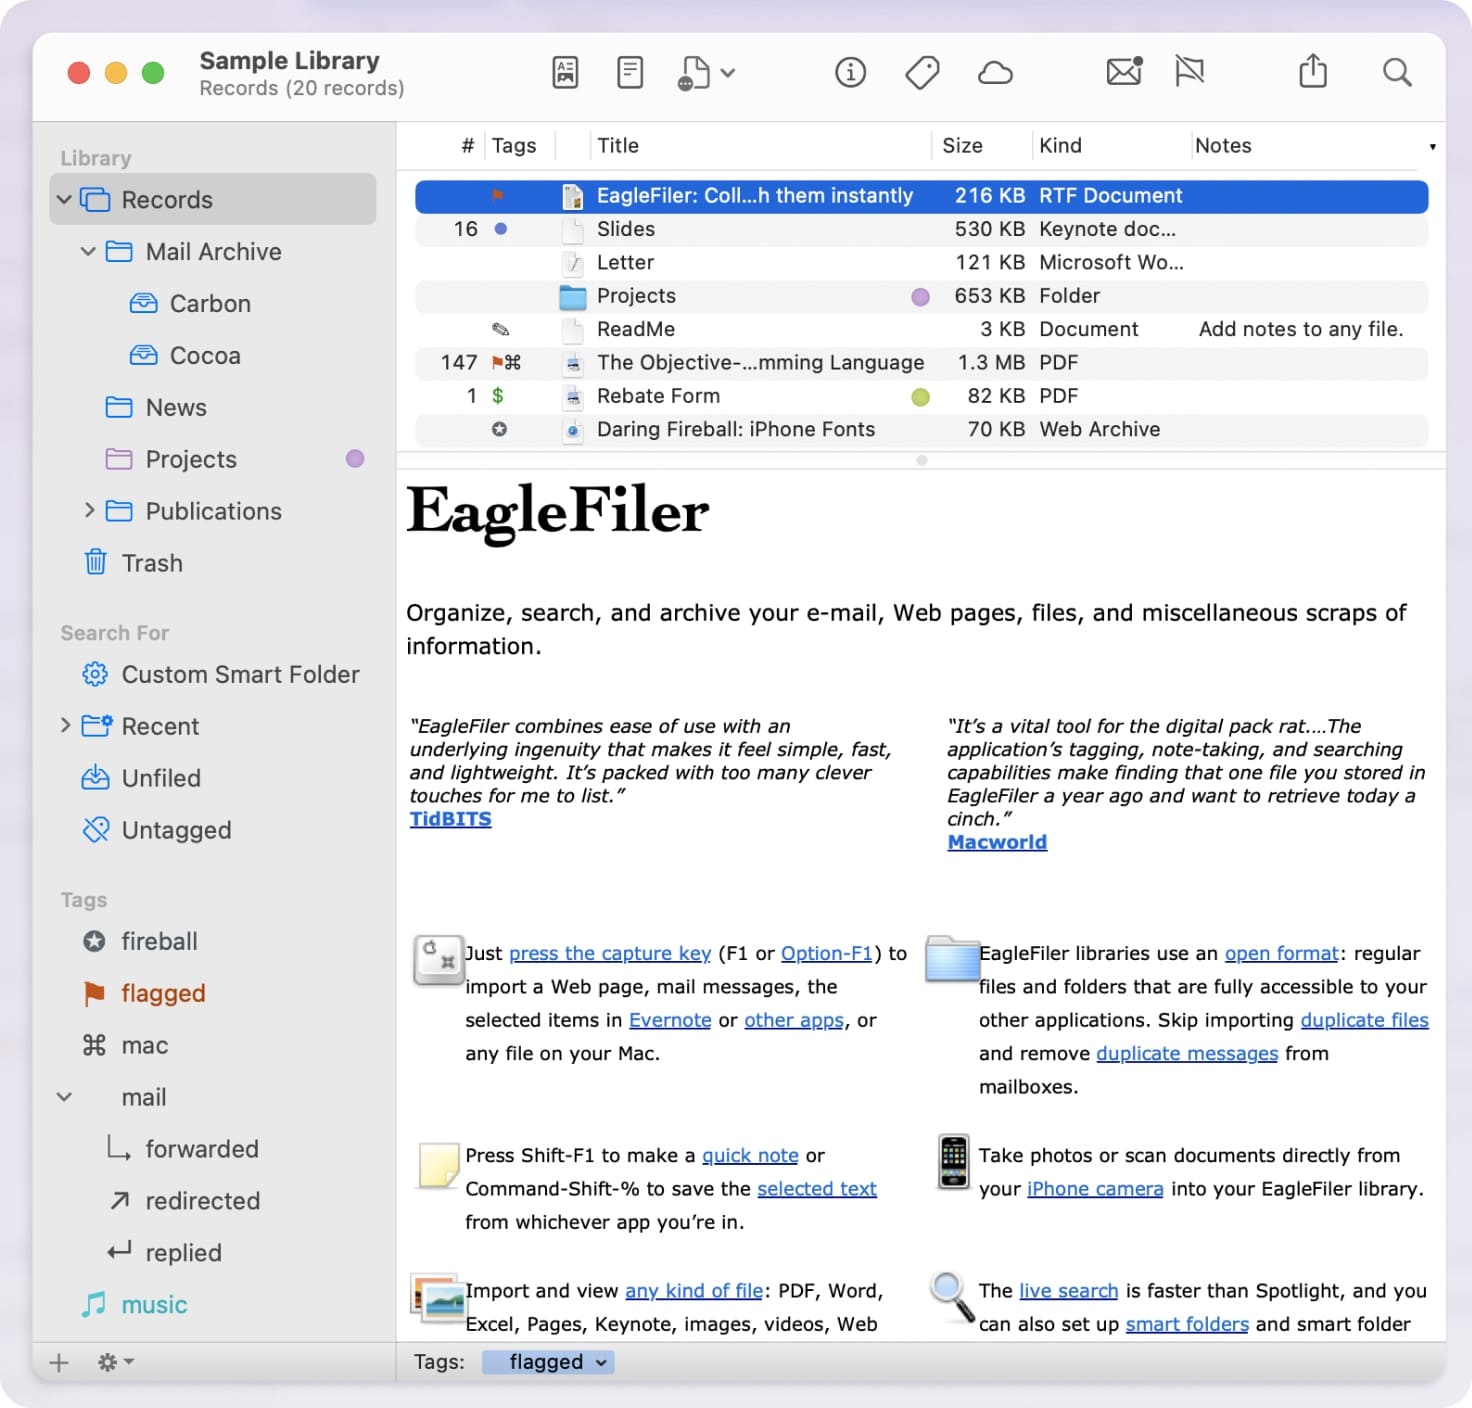The image size is (1472, 1408).
Task: Open the Search icon
Action: pyautogui.click(x=1396, y=72)
